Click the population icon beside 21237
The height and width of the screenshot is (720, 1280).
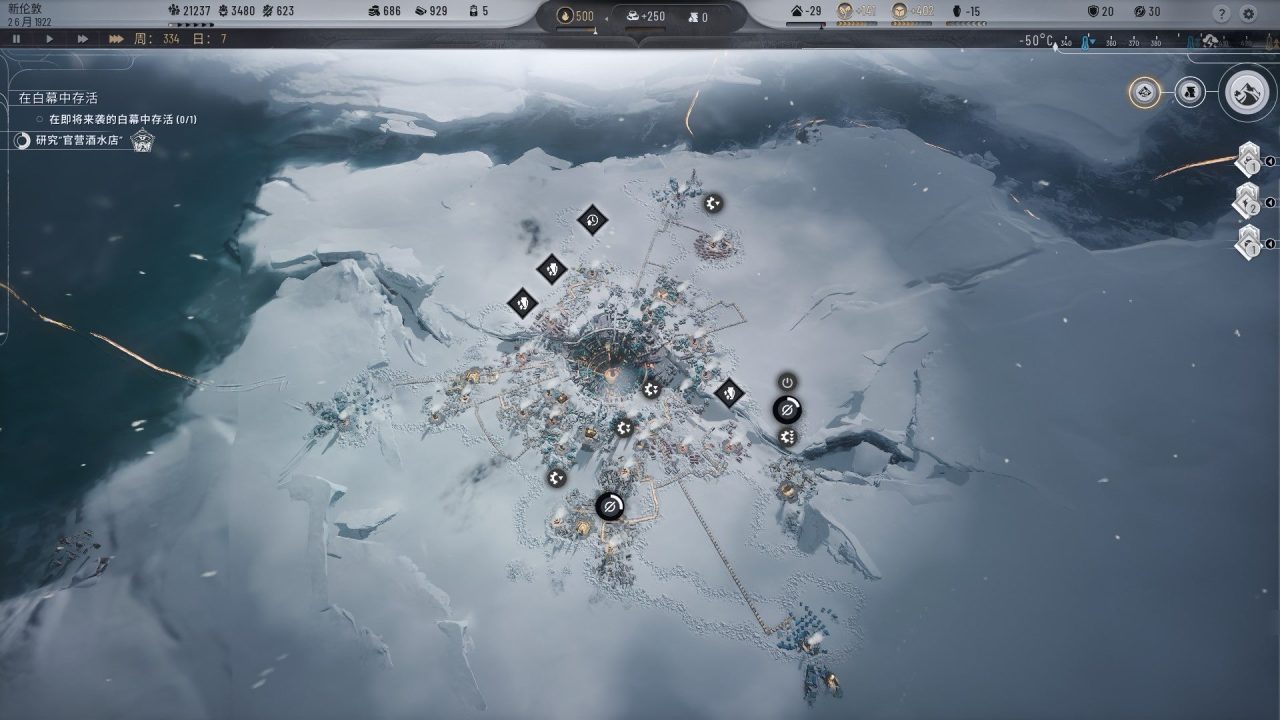point(175,12)
